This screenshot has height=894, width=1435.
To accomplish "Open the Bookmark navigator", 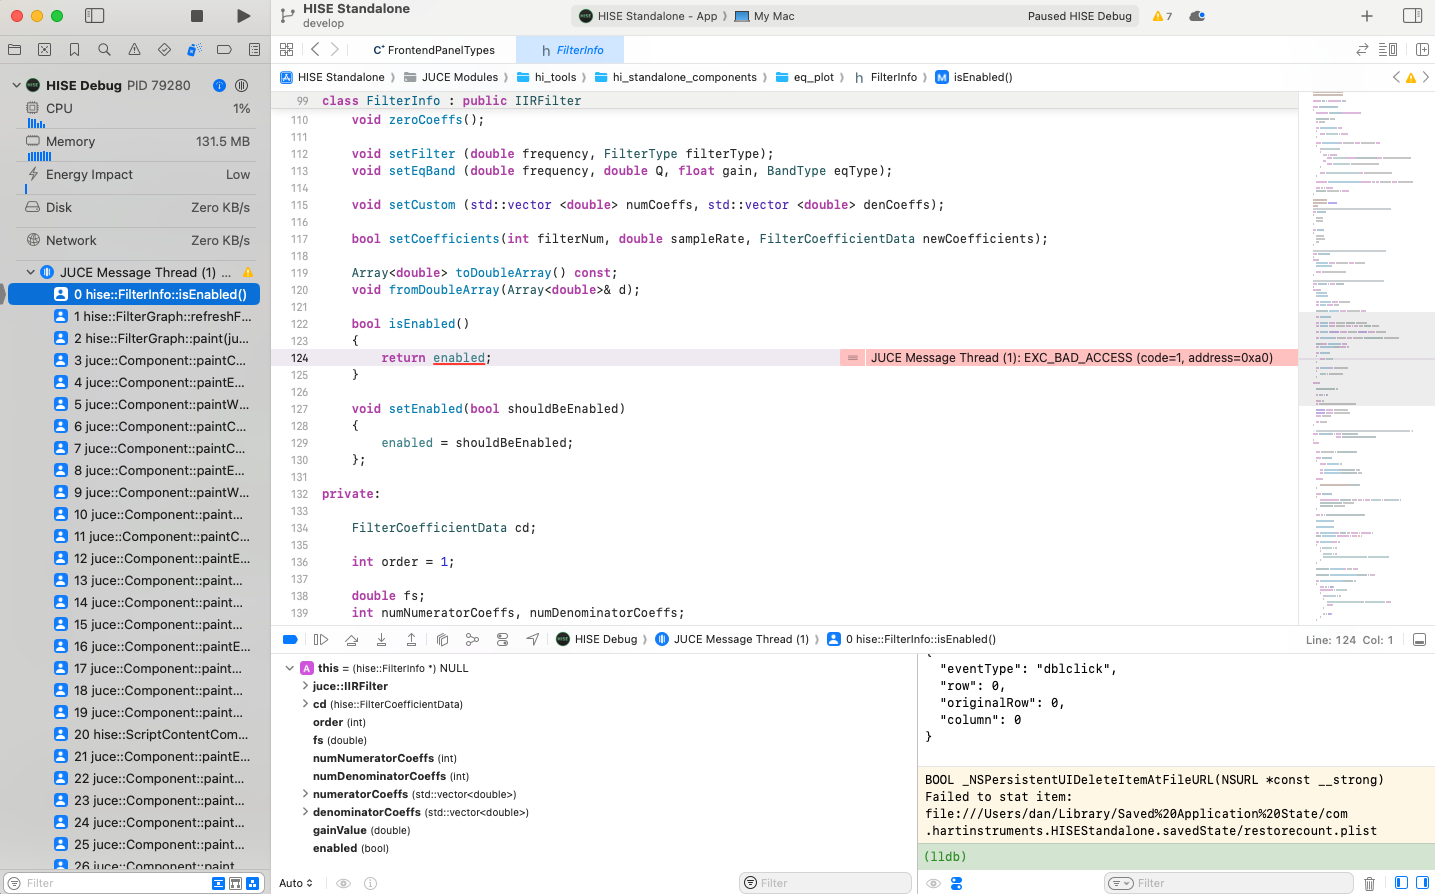I will (x=74, y=49).
